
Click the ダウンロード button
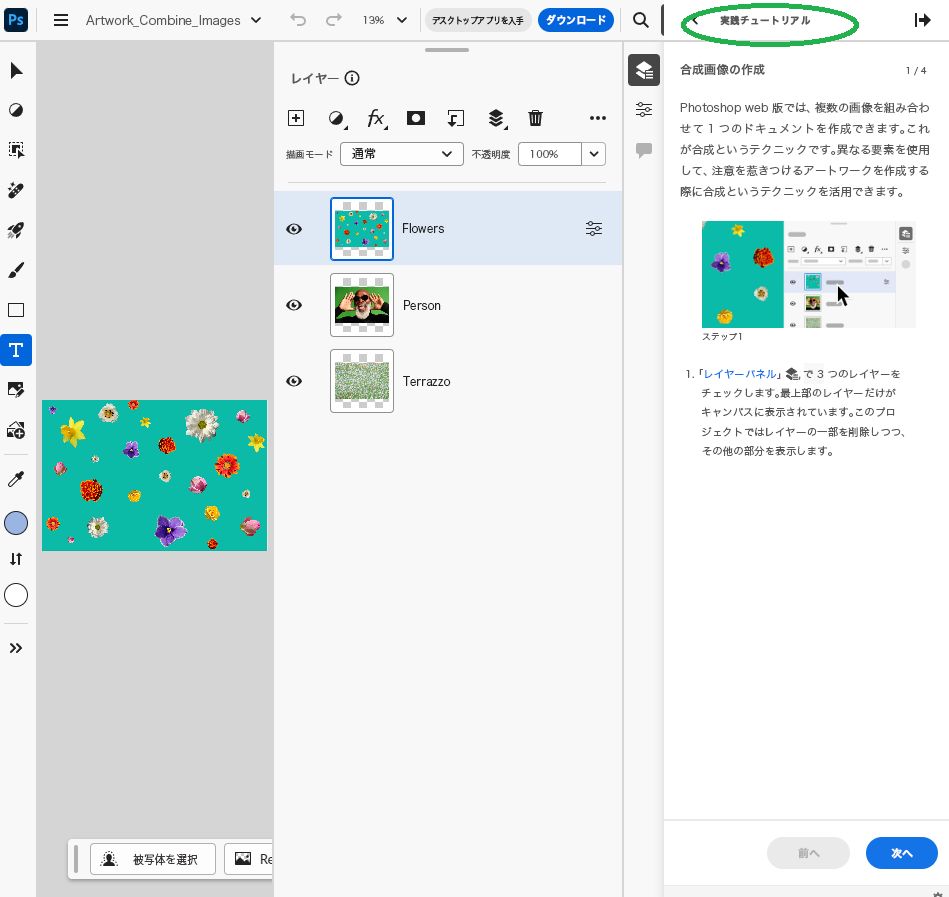[576, 20]
